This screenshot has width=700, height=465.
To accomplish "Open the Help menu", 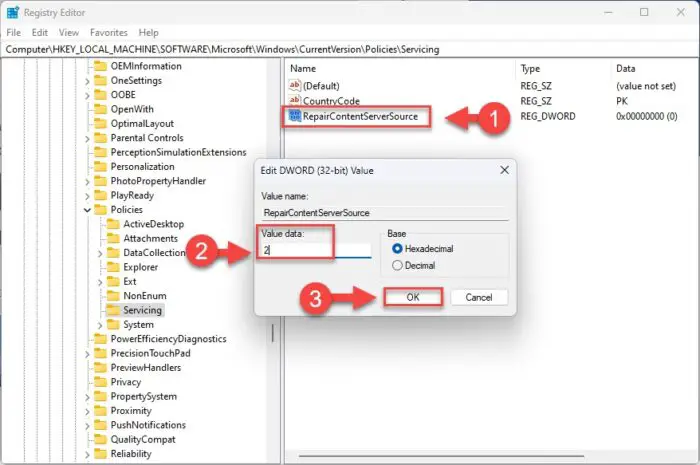I will click(x=148, y=33).
